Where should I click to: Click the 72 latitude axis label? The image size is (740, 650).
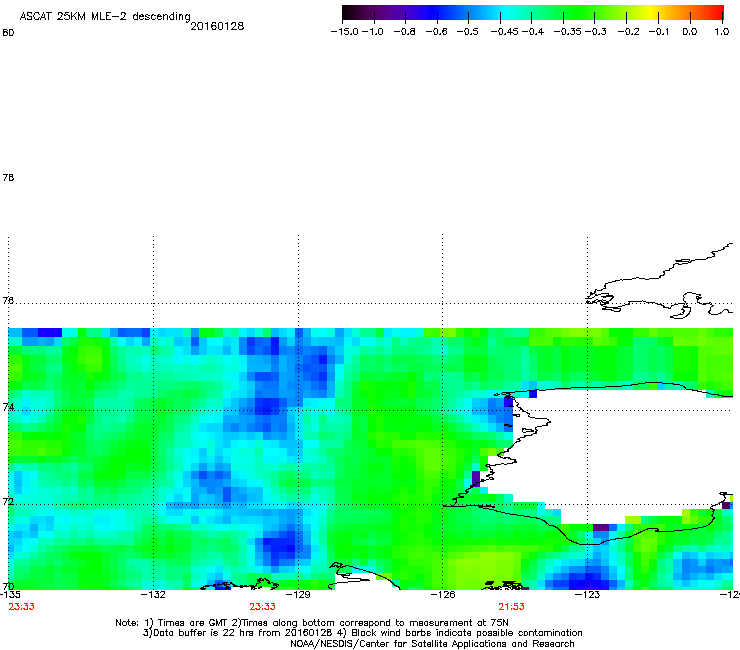point(8,501)
